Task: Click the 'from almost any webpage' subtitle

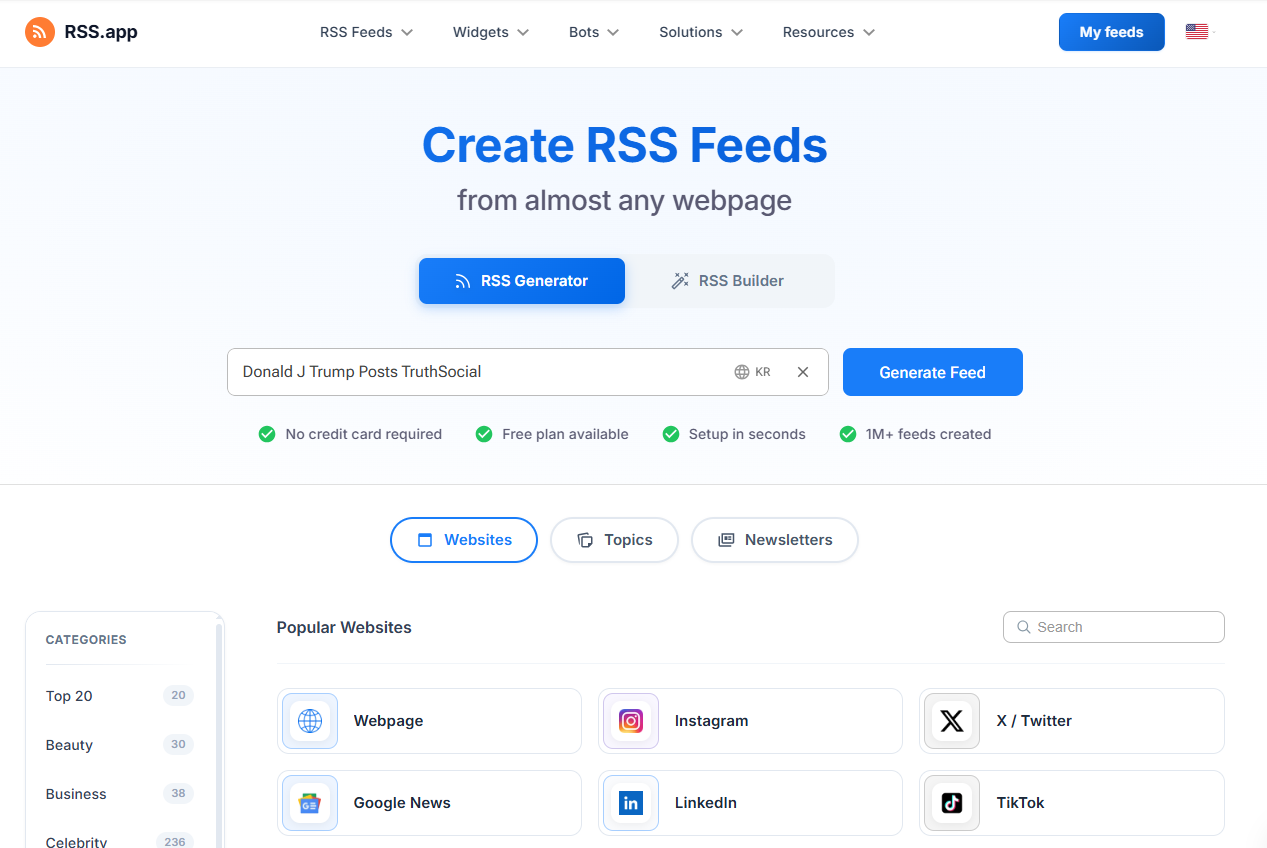Action: click(x=625, y=200)
